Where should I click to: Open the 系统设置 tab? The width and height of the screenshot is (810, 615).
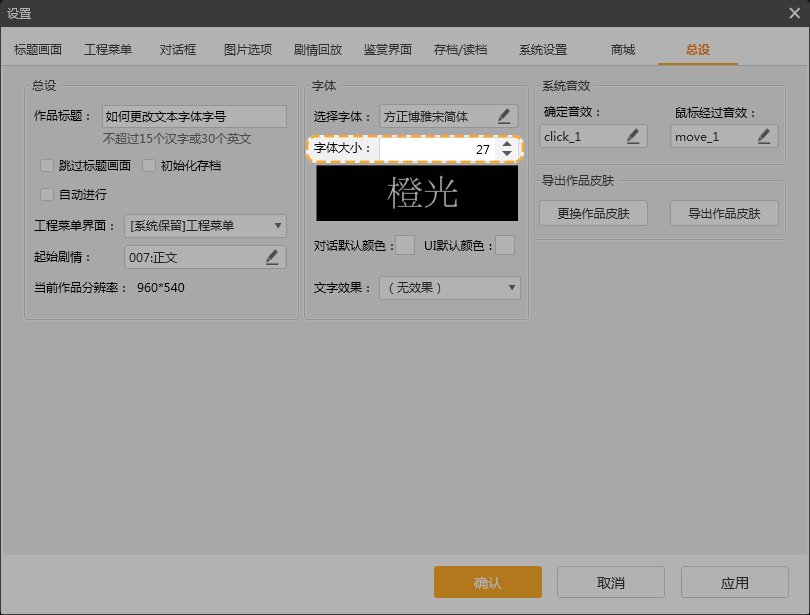pyautogui.click(x=543, y=50)
